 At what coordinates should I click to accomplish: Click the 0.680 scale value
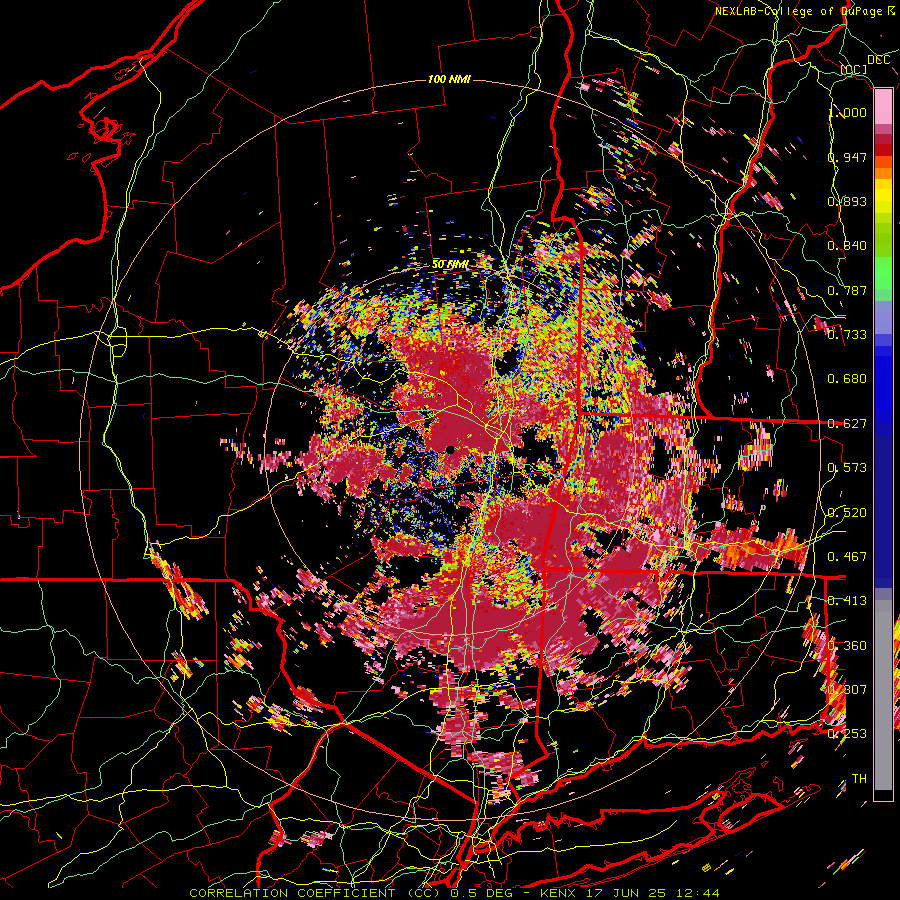(847, 379)
